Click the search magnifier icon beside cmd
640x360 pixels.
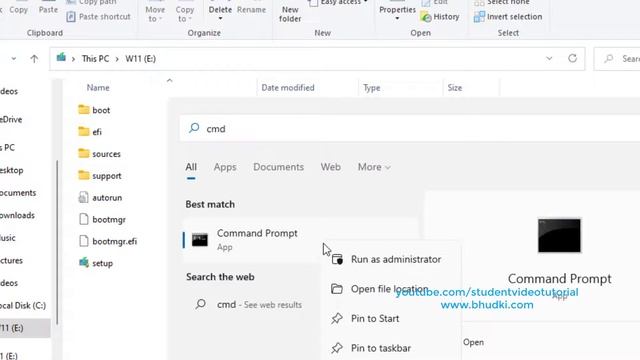[194, 128]
